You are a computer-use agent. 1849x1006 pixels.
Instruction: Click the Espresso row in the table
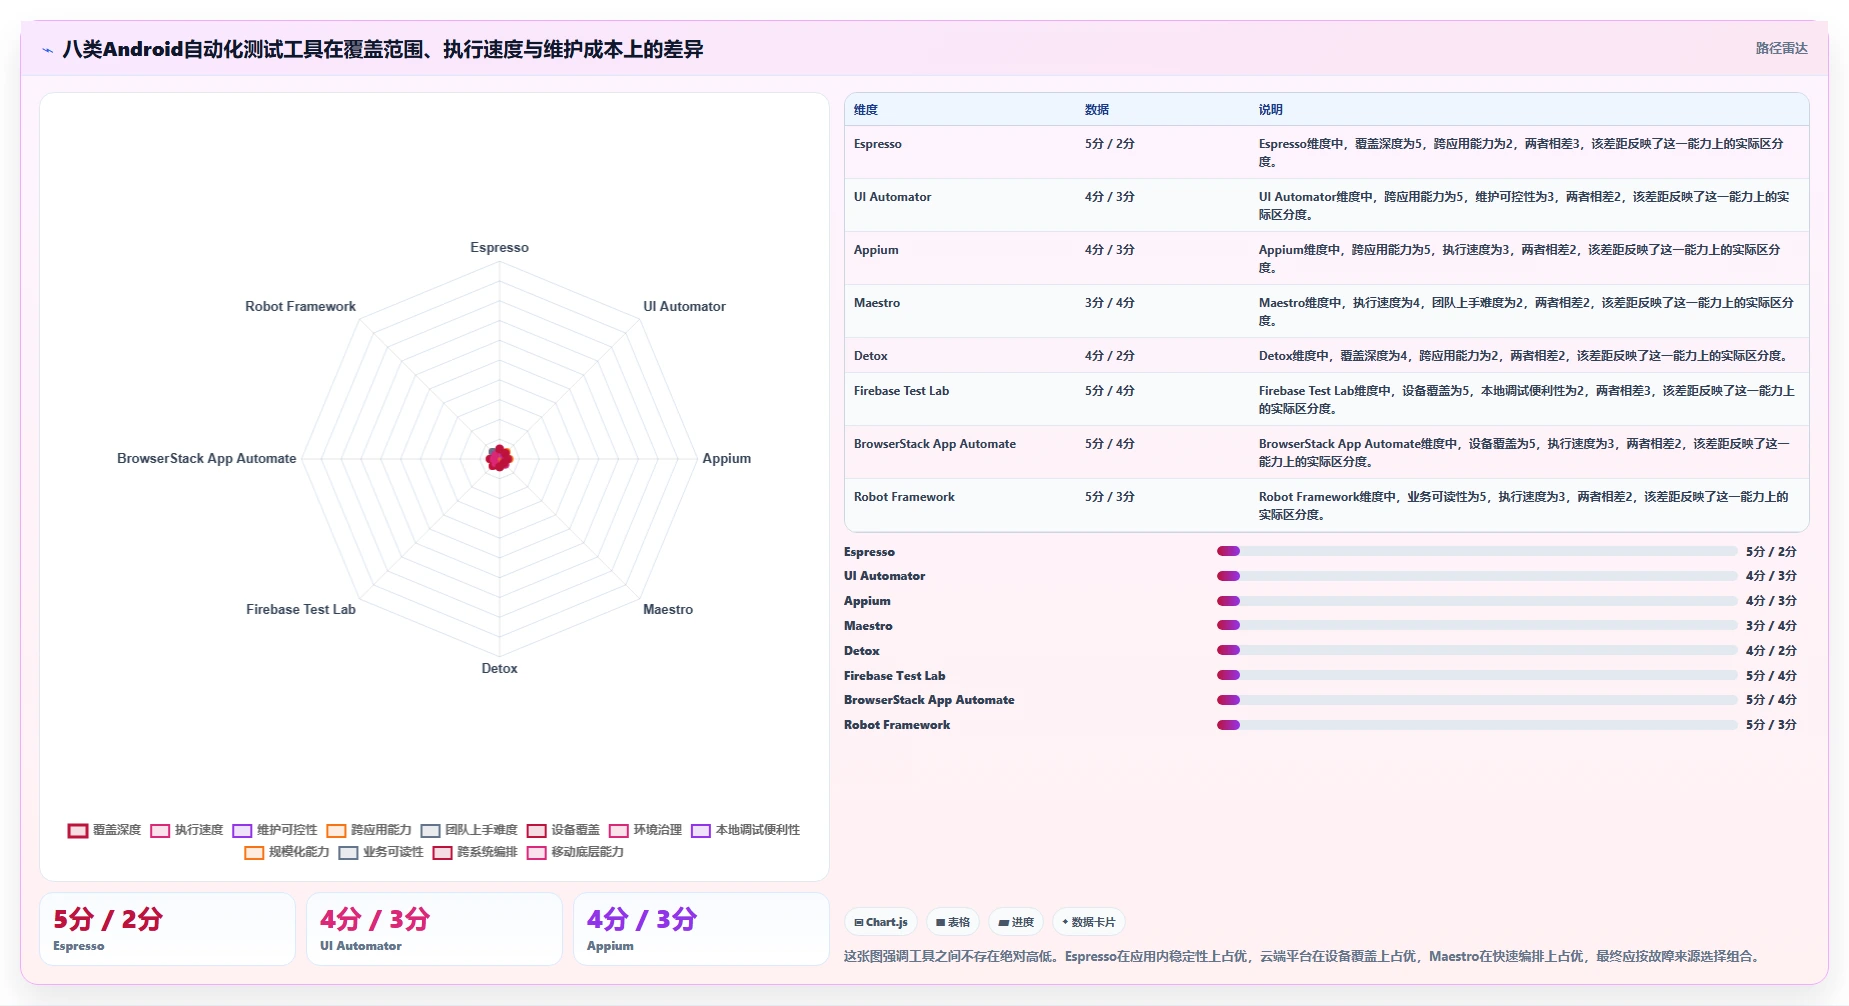[1326, 152]
